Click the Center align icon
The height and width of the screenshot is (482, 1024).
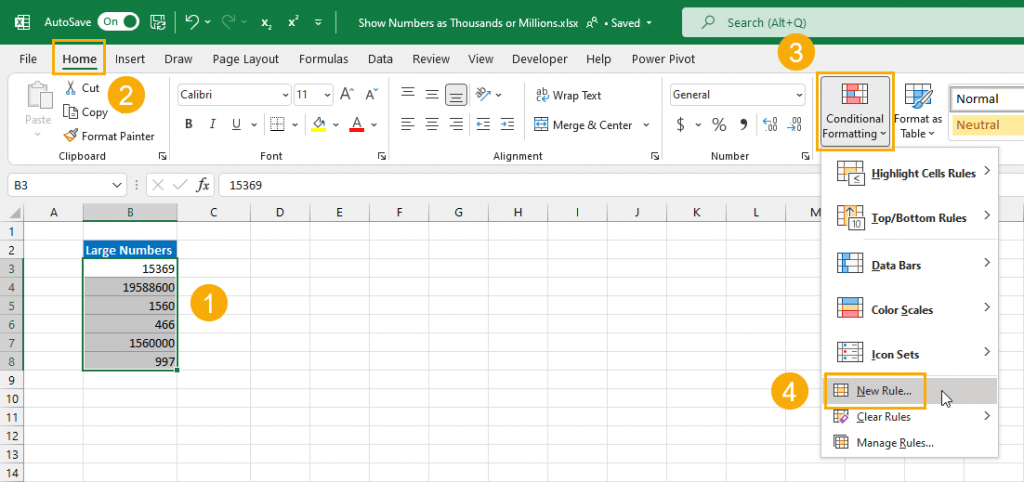[x=432, y=124]
